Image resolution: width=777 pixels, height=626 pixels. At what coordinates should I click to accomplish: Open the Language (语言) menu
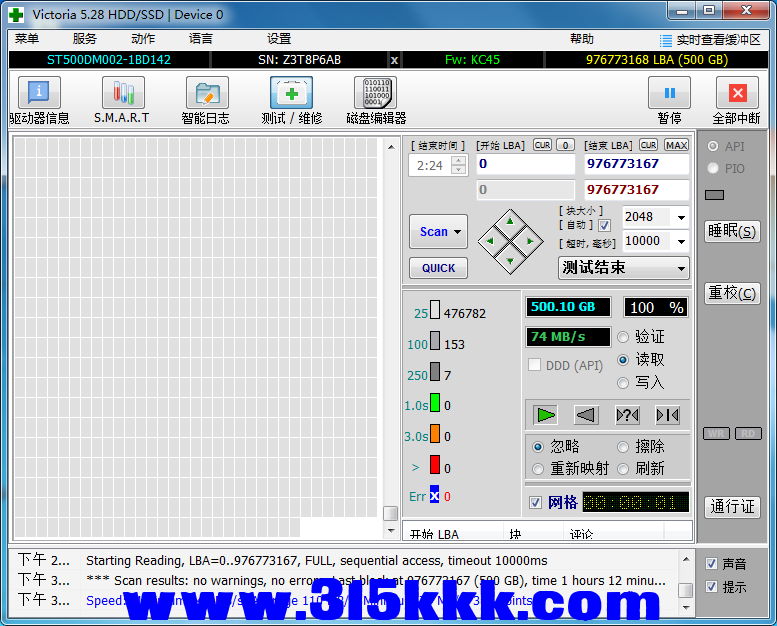pos(201,39)
